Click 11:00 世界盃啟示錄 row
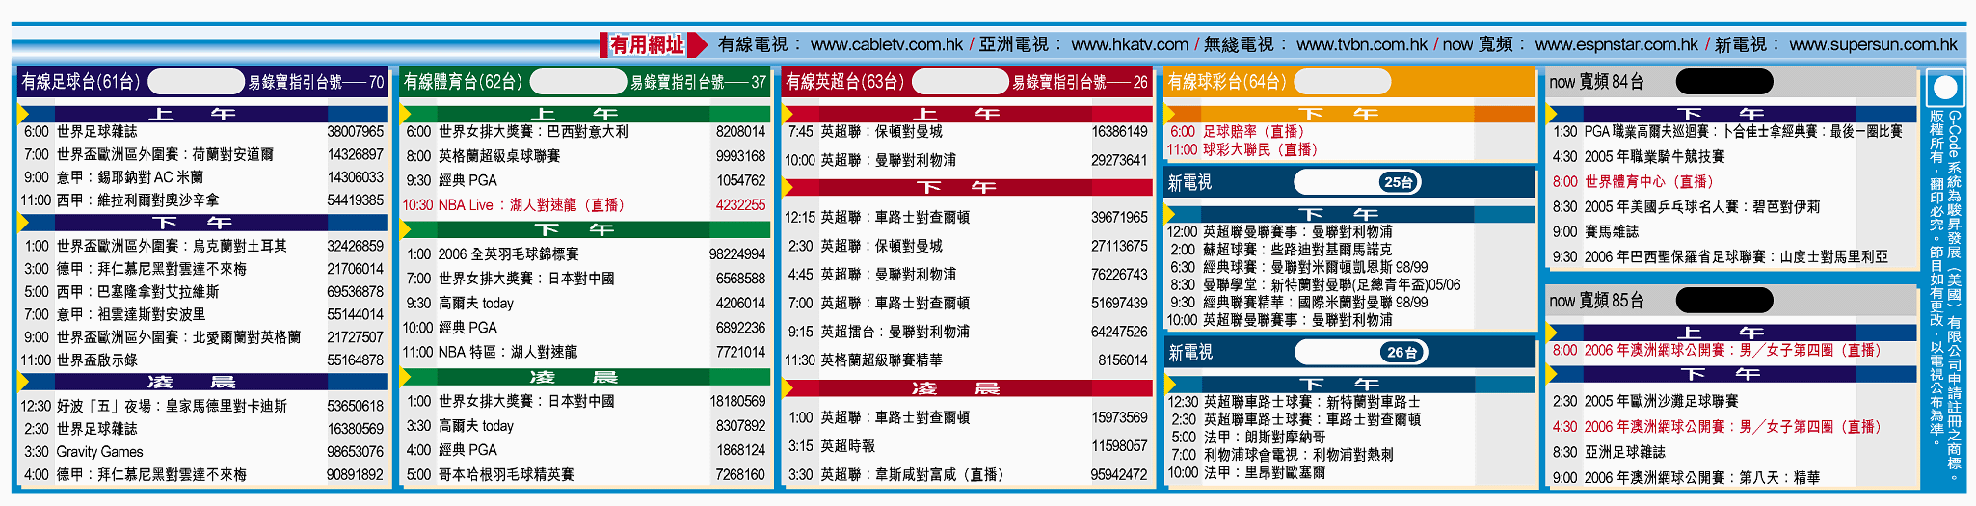Viewport: 1976px width, 506px height. [x=203, y=360]
